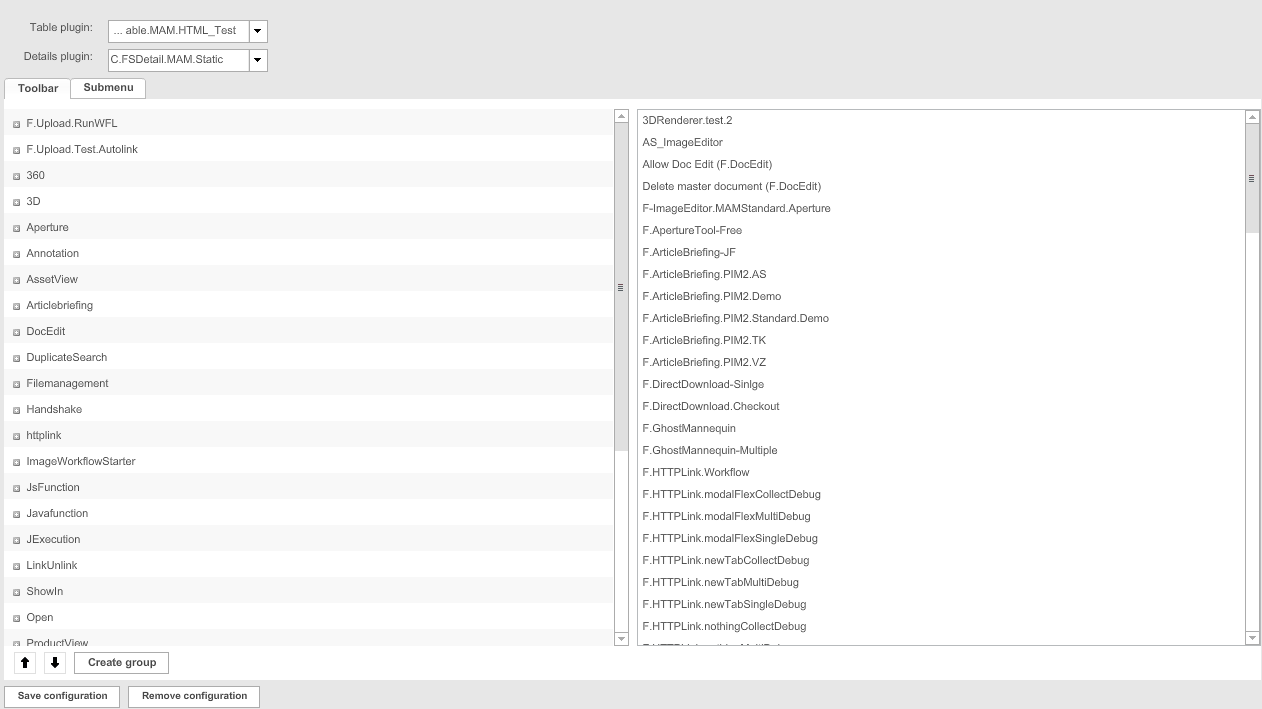Select F.GhostMannequin in the right list
1262x709 pixels.
tap(690, 428)
